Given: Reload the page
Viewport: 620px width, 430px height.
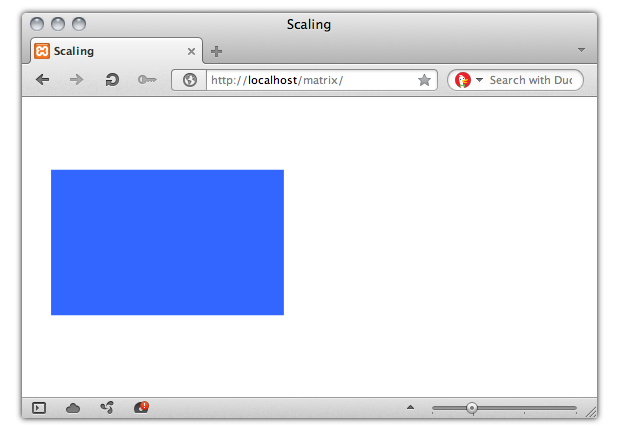Looking at the screenshot, I should point(112,80).
